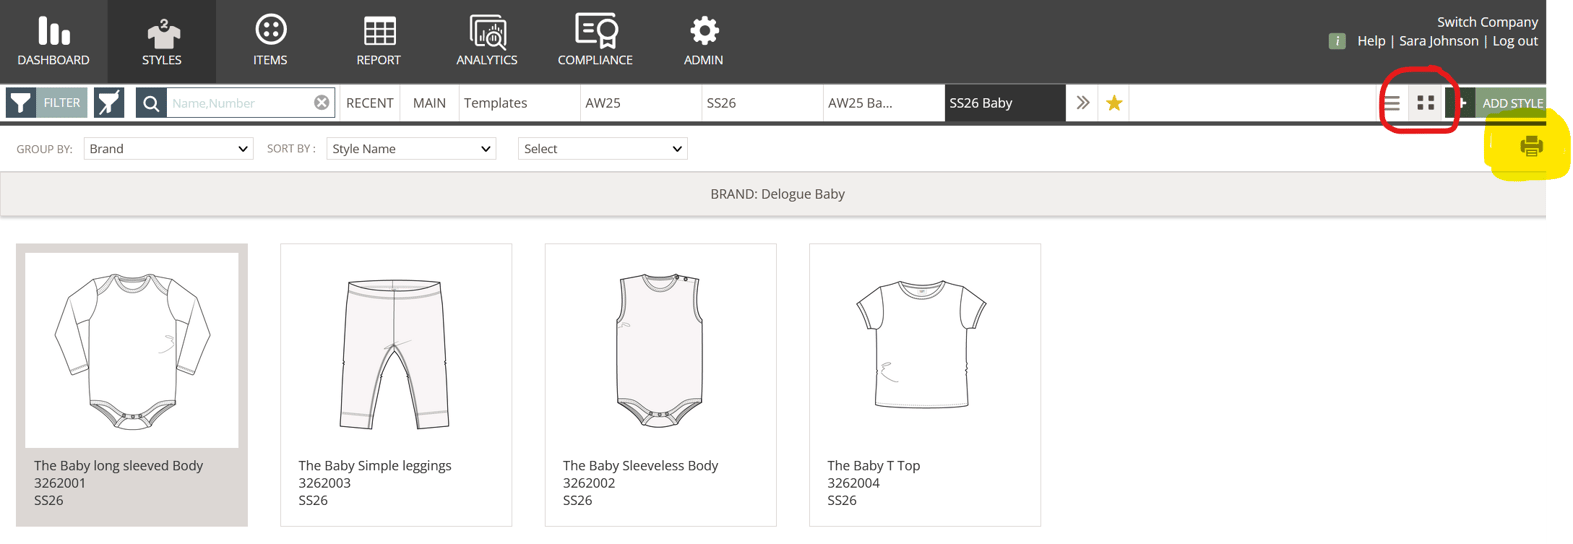This screenshot has height=544, width=1573.
Task: Click the printer icon
Action: pos(1530,147)
